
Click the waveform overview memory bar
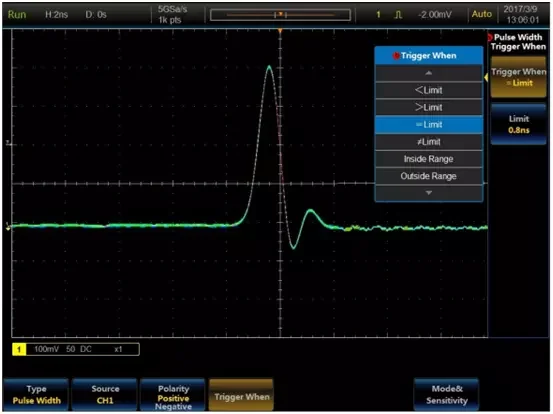click(x=280, y=15)
